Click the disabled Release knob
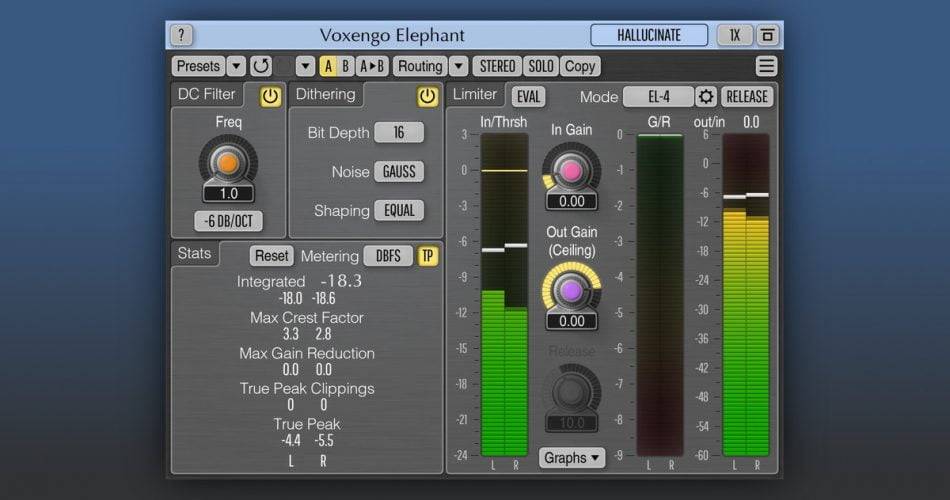 click(571, 393)
